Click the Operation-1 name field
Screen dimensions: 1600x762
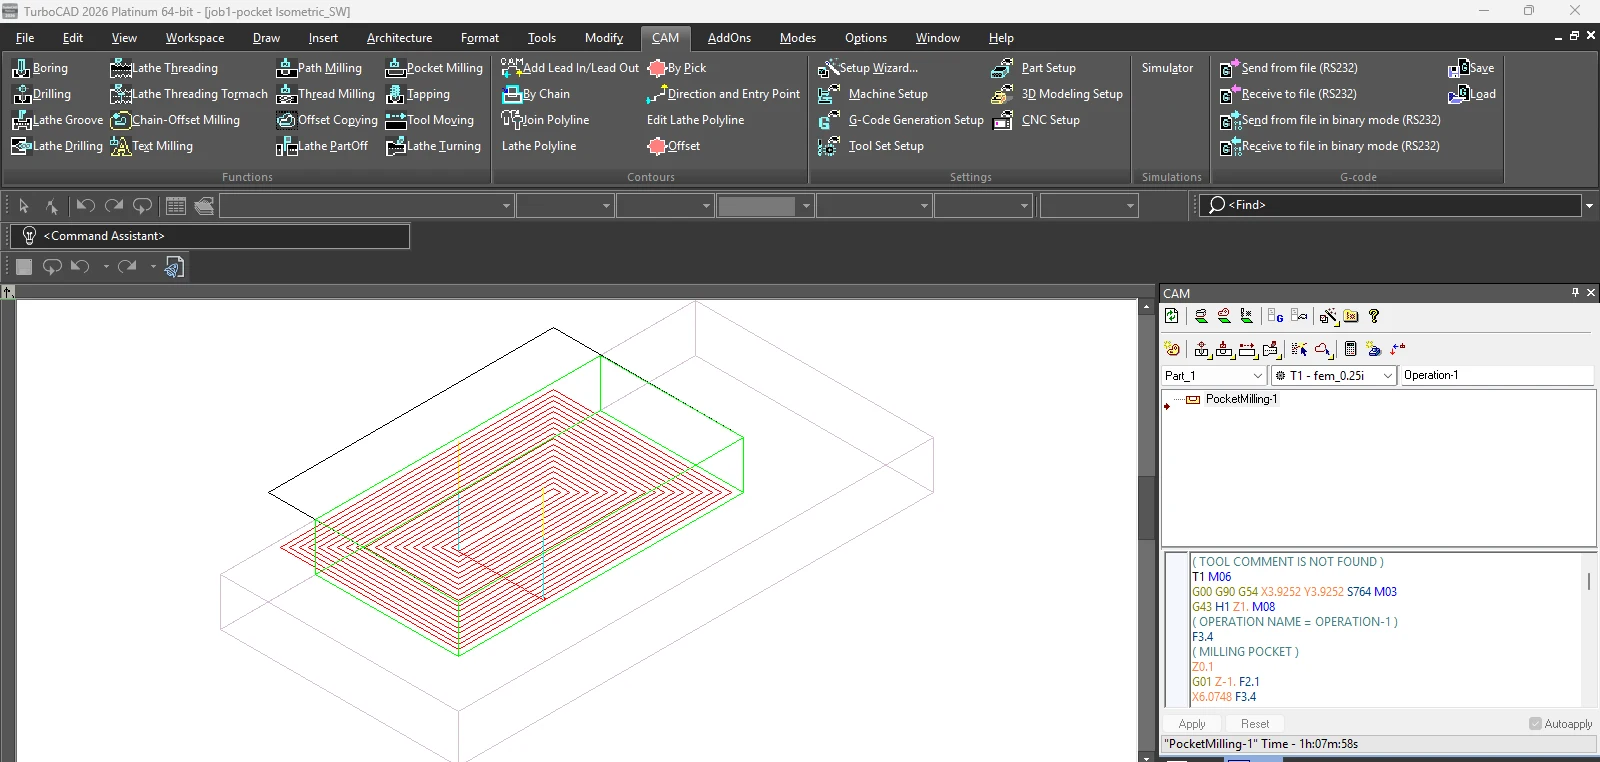coord(1497,375)
